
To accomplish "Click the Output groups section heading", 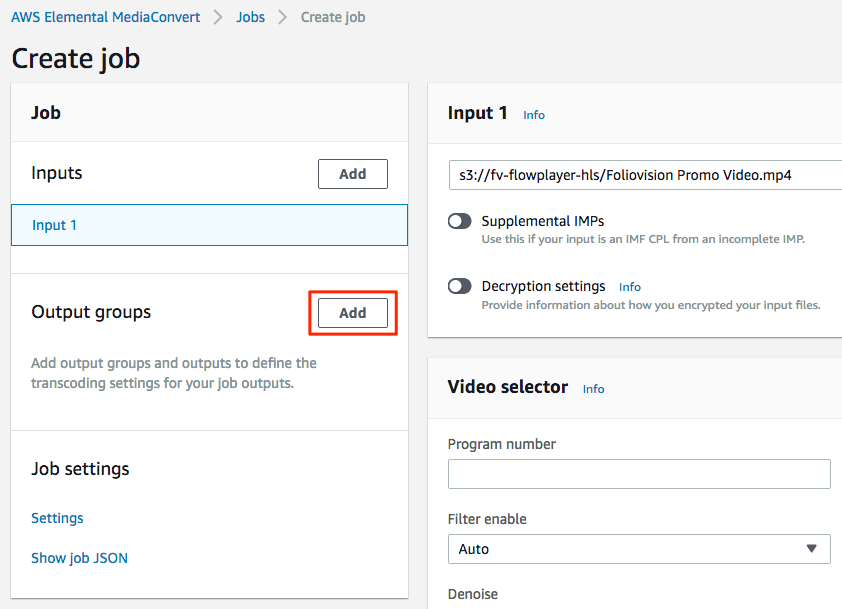I will [91, 312].
